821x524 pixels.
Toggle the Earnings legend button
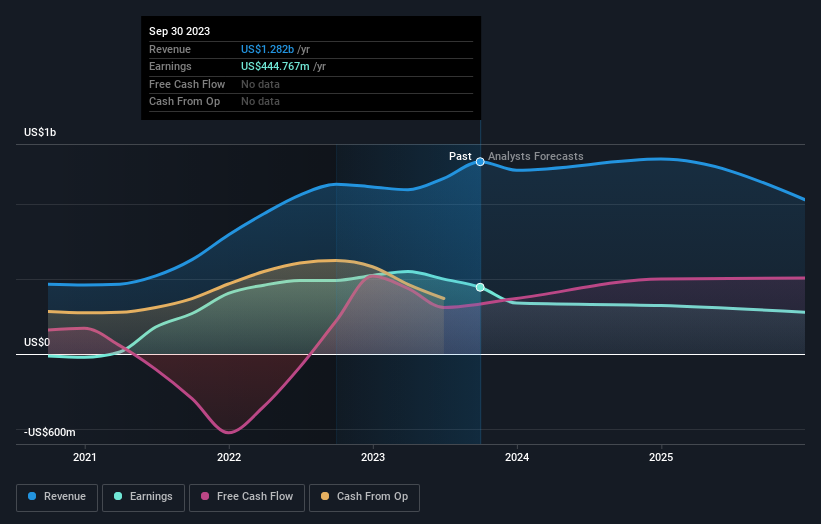click(x=143, y=497)
